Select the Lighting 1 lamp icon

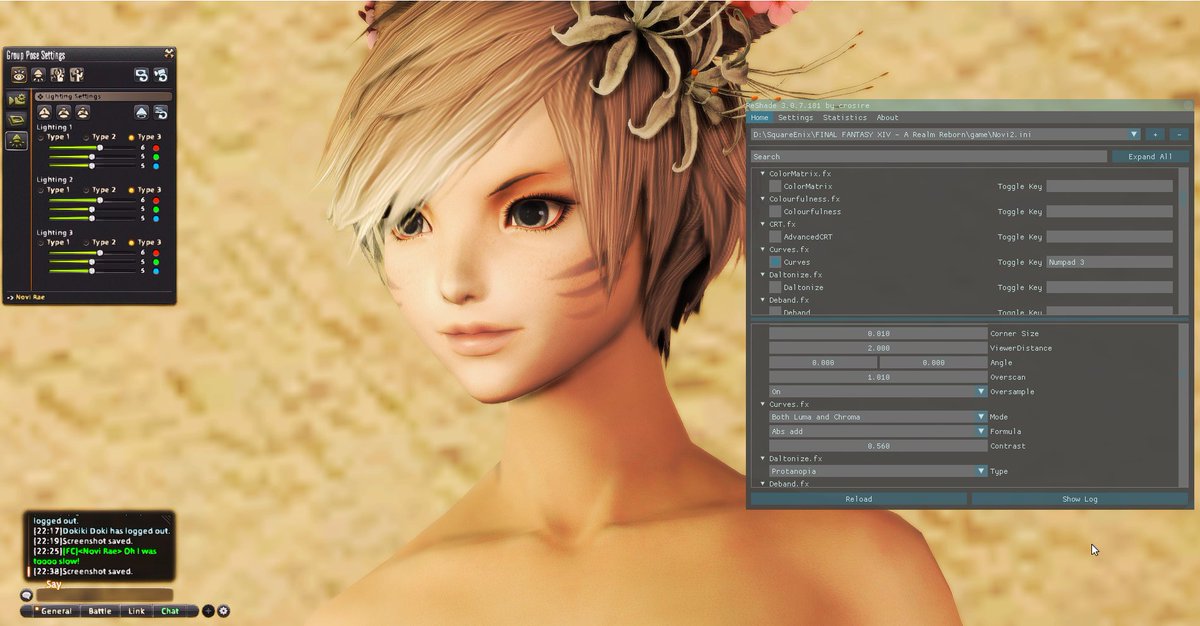(45, 113)
